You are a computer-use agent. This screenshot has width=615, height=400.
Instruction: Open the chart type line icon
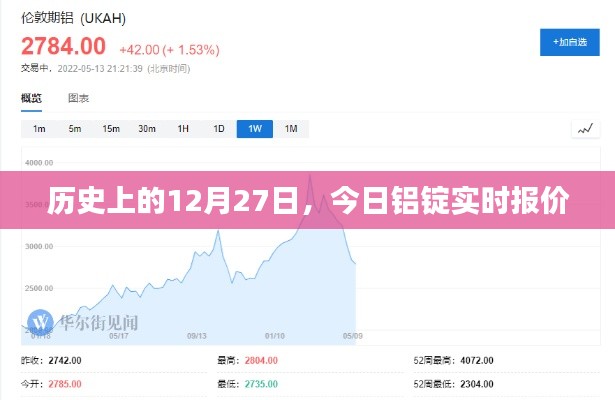[585, 129]
